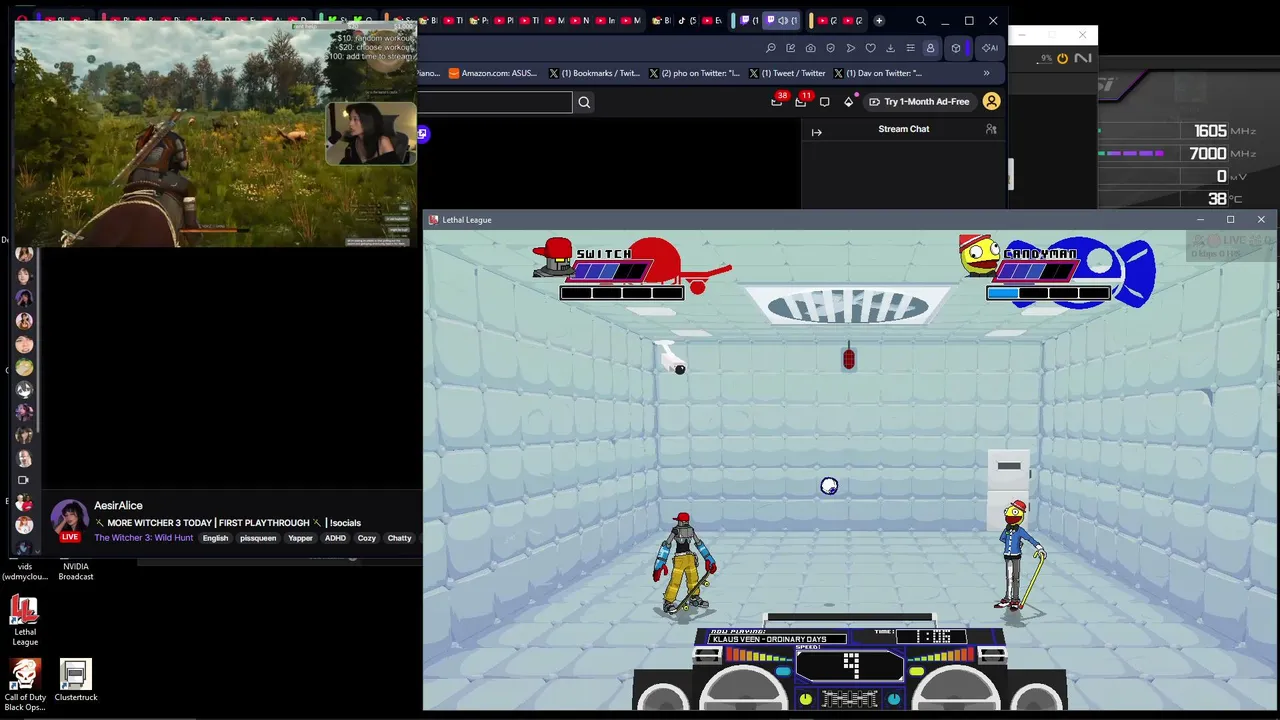Image resolution: width=1280 pixels, height=720 pixels.
Task: Open the browser easy setup lines icon
Action: [910, 48]
